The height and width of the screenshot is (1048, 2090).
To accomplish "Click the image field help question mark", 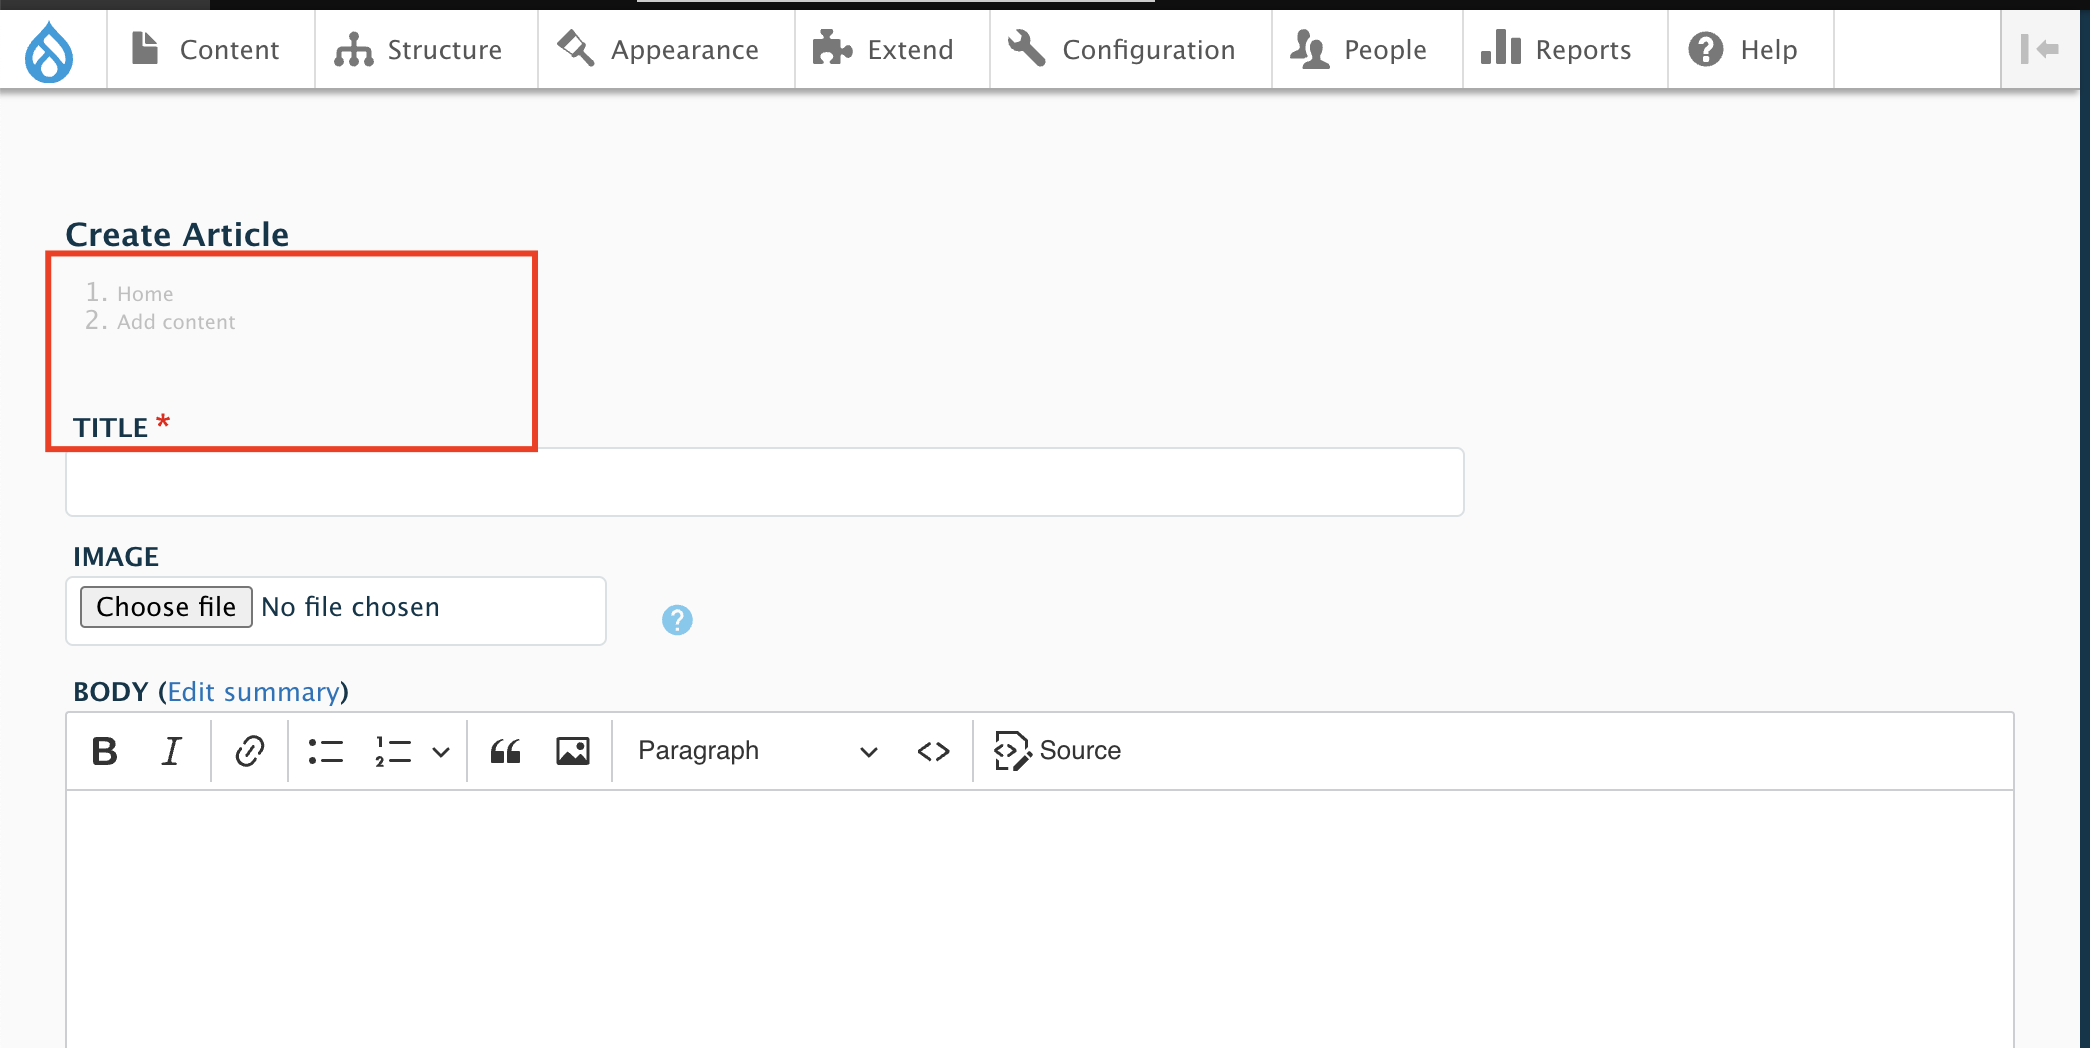I will tap(677, 620).
